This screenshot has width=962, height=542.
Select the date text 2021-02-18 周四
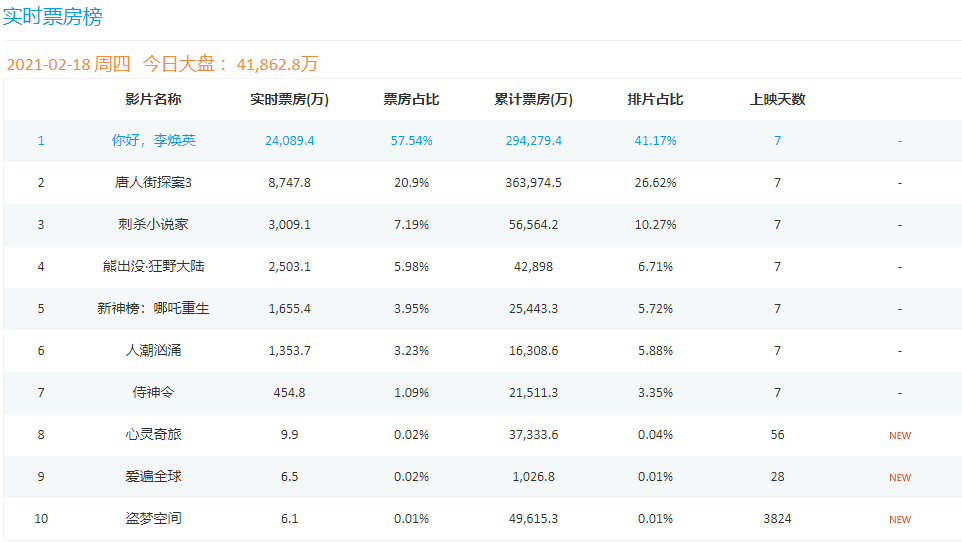pyautogui.click(x=69, y=64)
